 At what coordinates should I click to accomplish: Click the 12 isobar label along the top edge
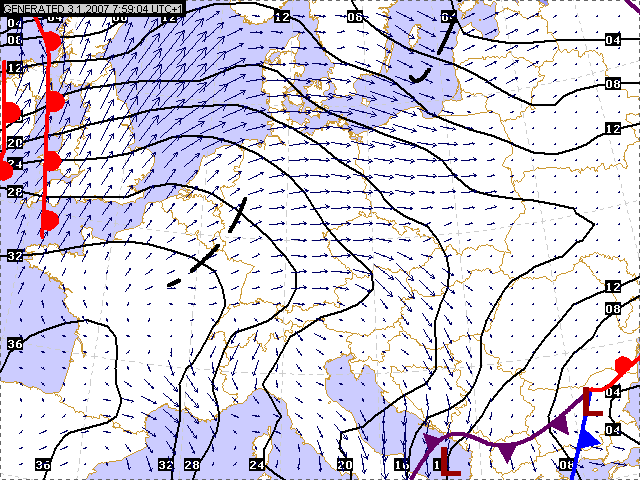coord(282,17)
